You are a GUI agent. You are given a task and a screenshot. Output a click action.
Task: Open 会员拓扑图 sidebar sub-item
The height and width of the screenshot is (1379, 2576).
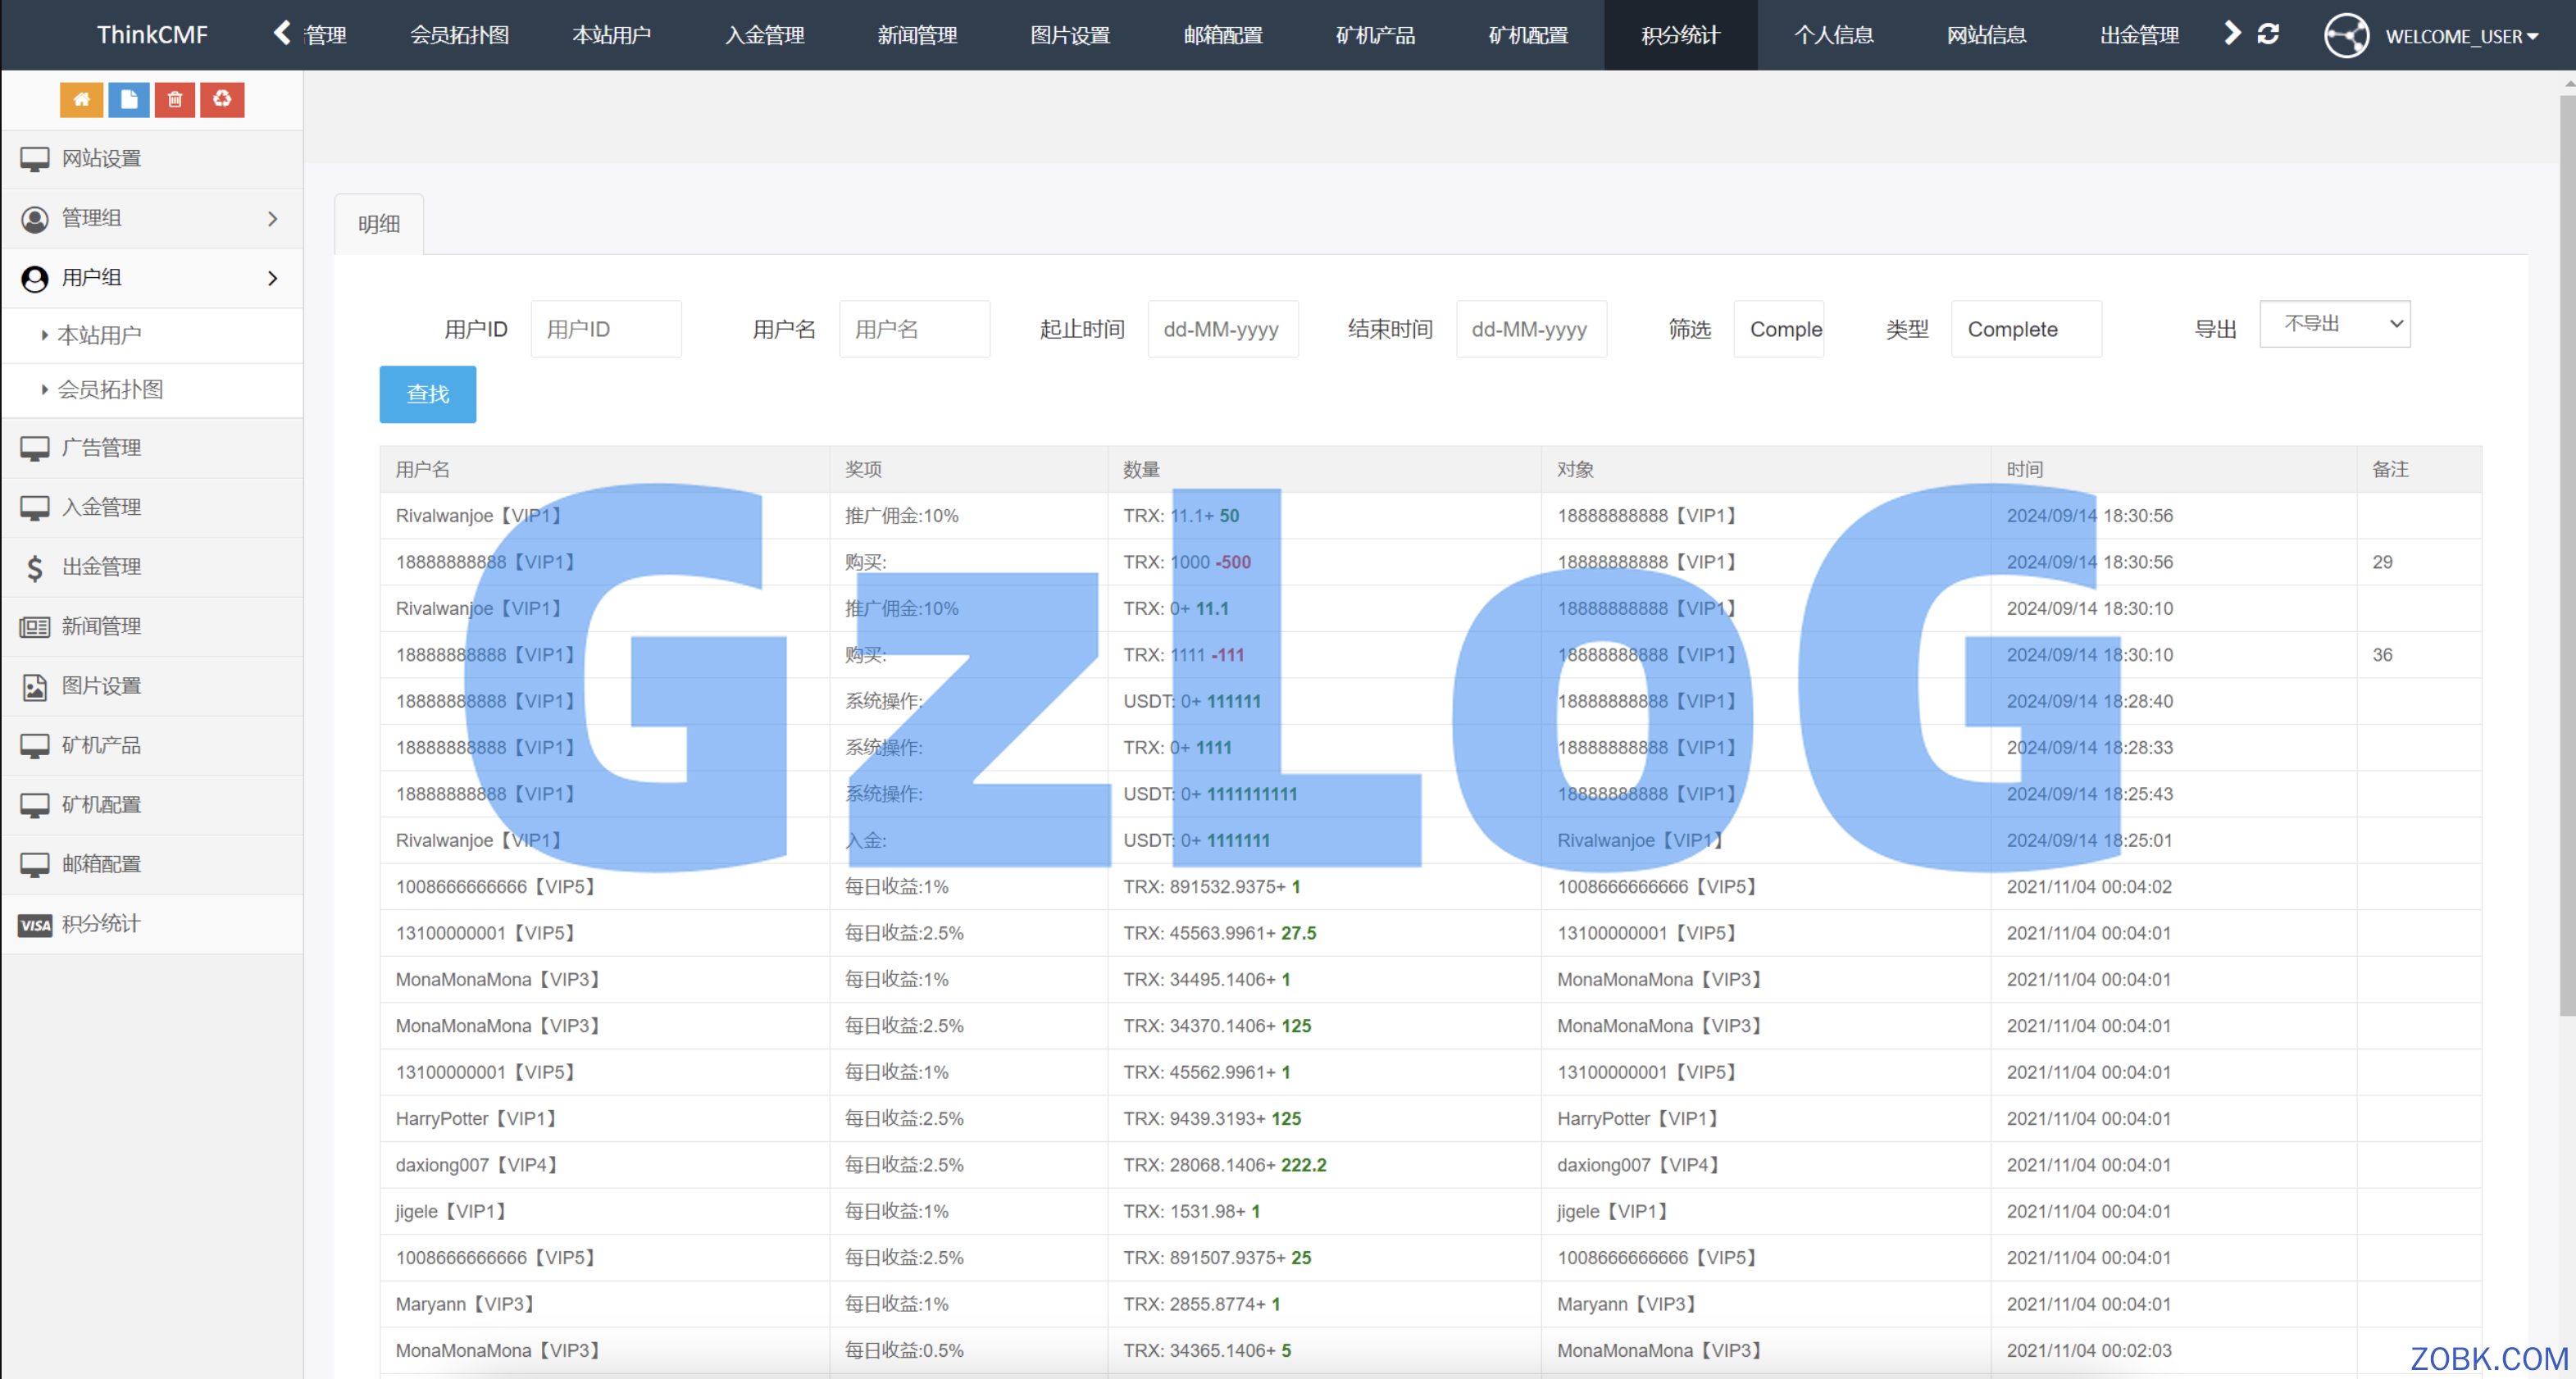pos(110,389)
